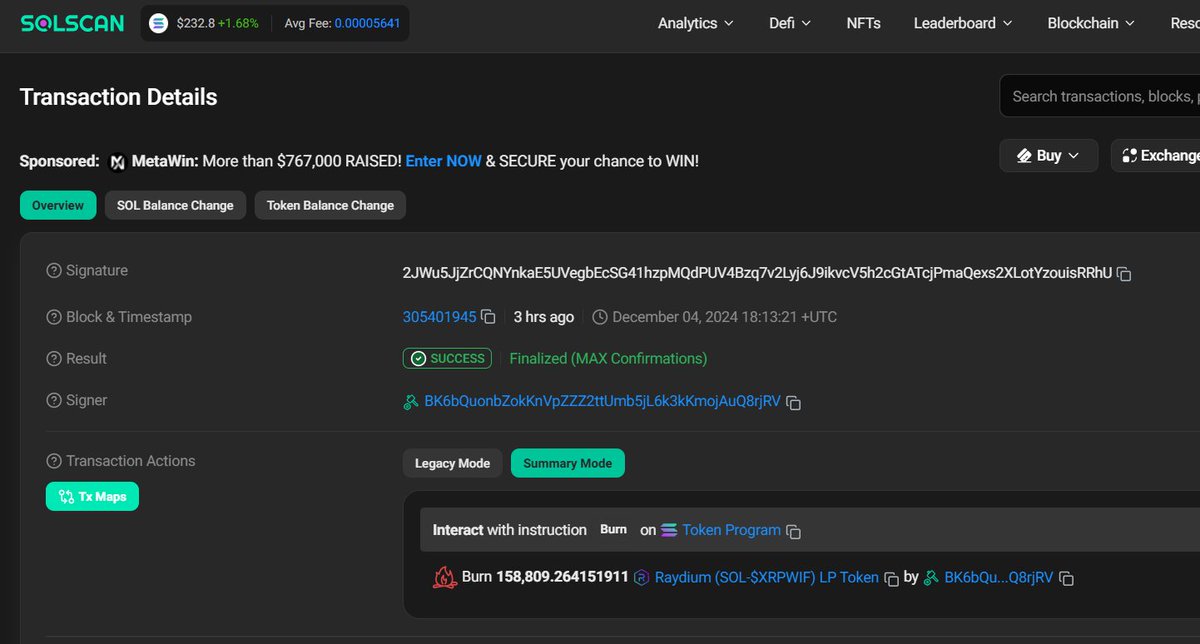
Task: Click the SOL price coin icon
Action: 158,23
